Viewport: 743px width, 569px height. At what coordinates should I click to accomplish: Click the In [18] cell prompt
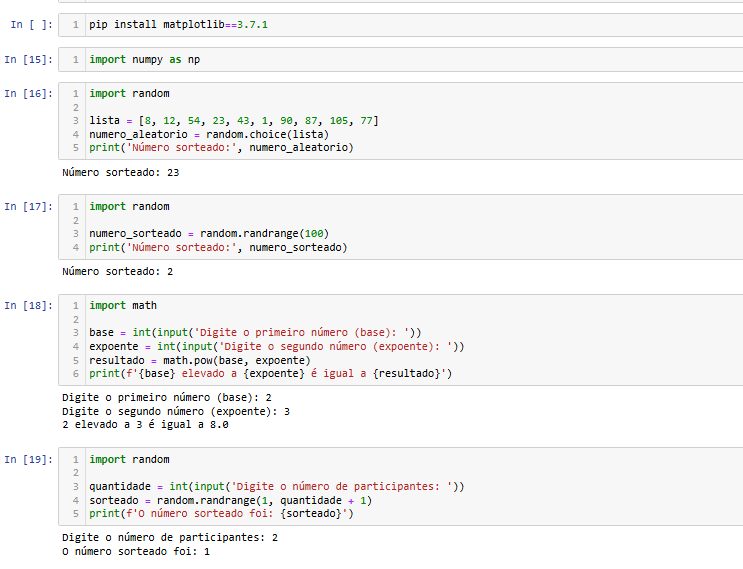pos(28,306)
